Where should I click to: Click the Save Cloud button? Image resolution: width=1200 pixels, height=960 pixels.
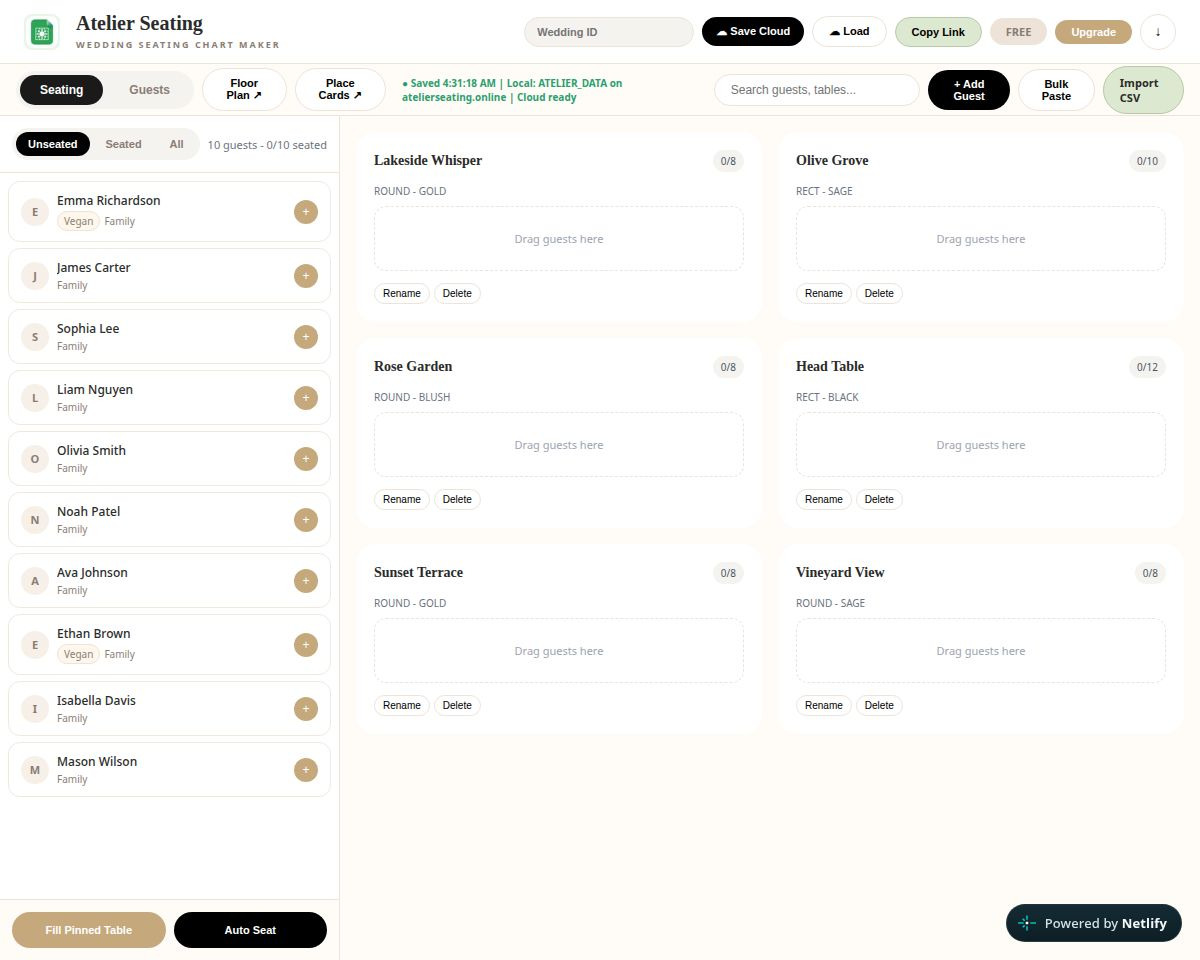tap(753, 32)
